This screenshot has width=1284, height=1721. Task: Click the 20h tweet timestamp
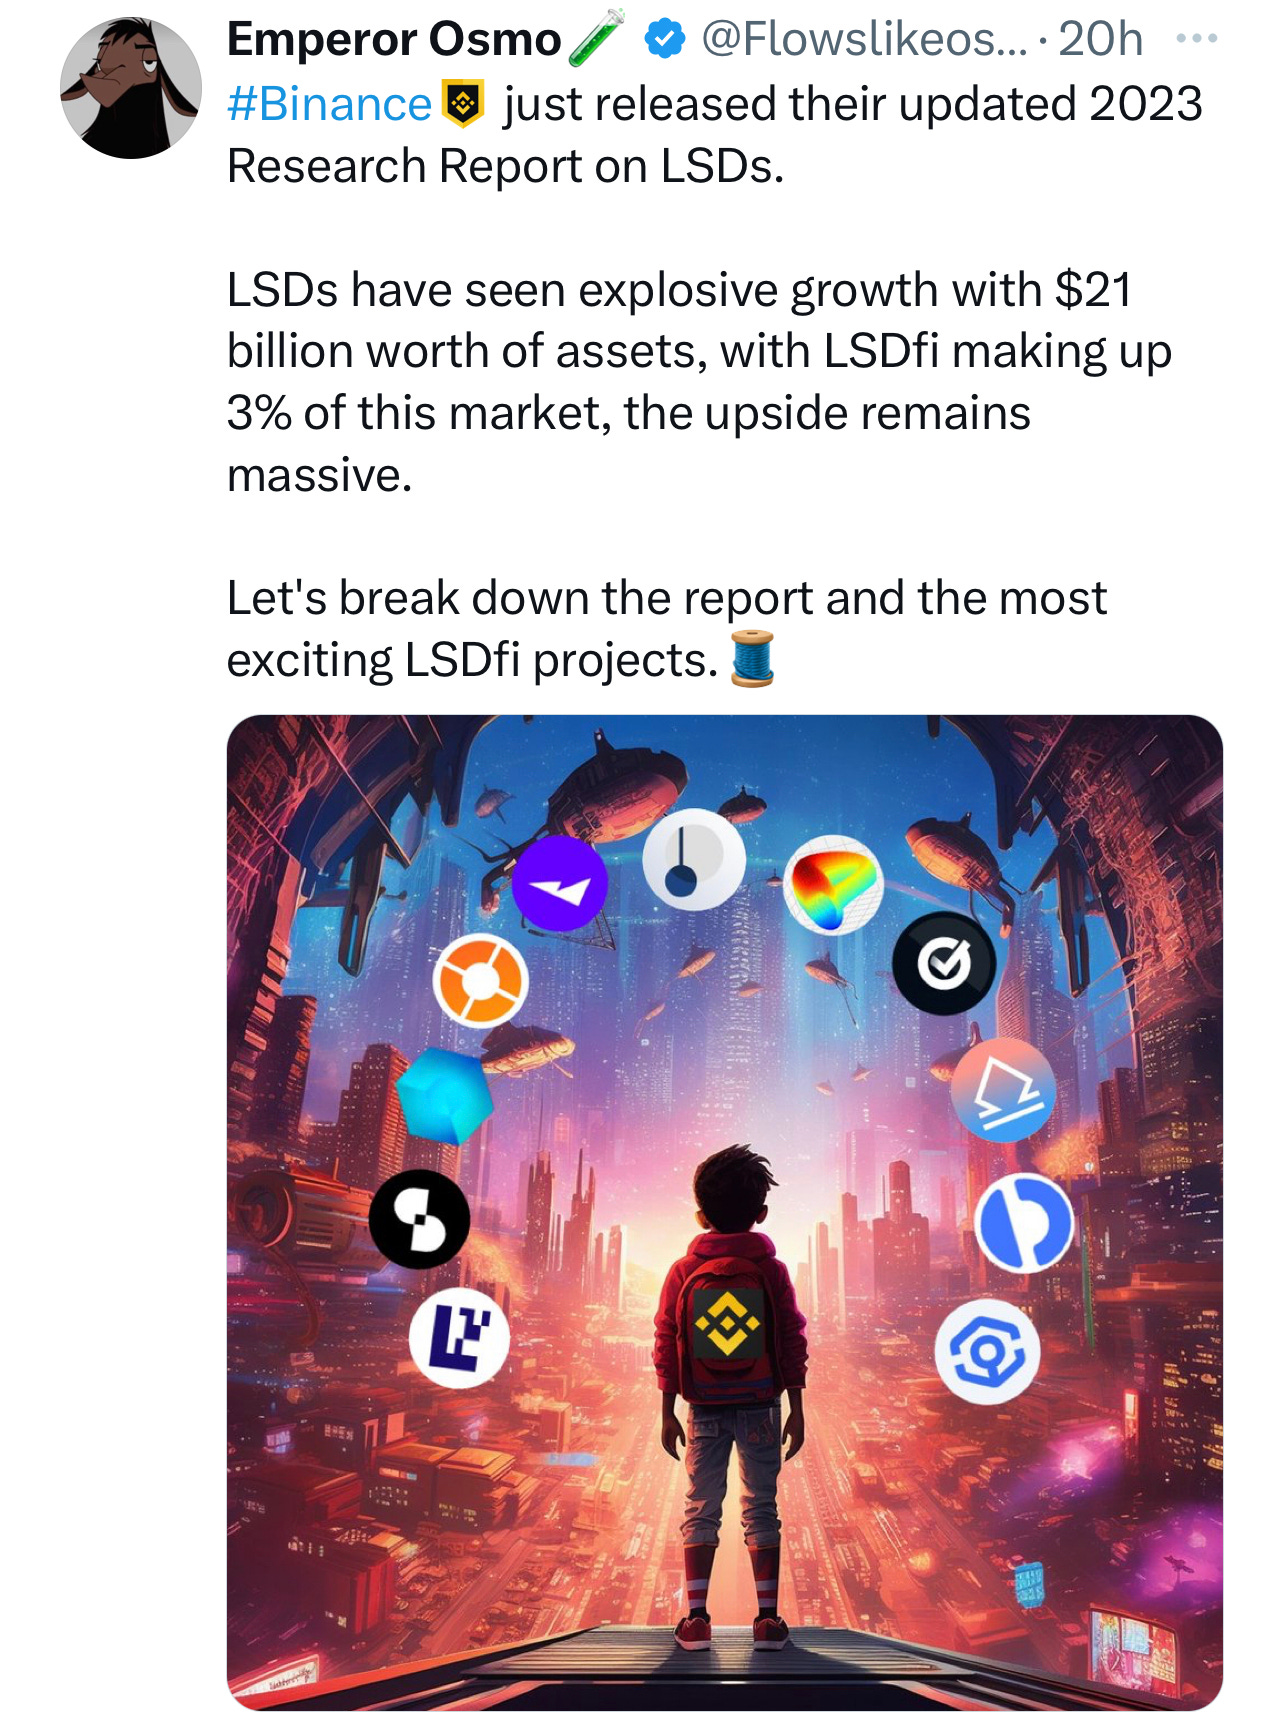point(1100,39)
